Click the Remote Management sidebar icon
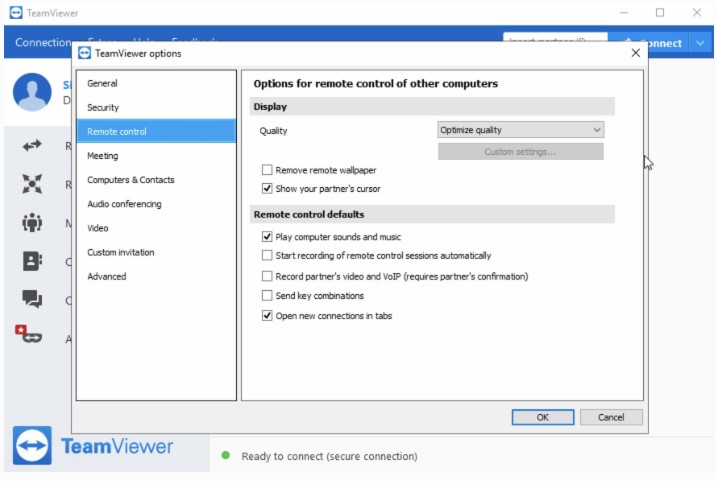Viewport: 716px width, 481px height. 32,184
